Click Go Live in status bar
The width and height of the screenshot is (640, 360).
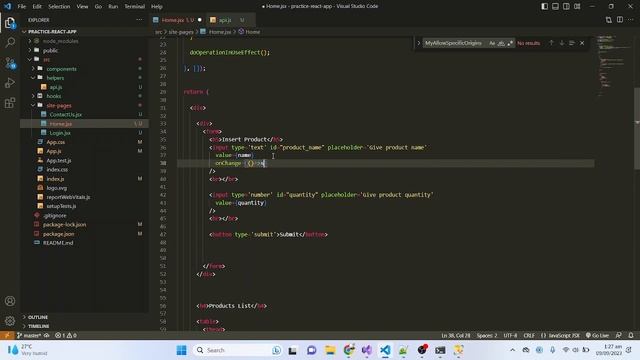(x=597, y=335)
